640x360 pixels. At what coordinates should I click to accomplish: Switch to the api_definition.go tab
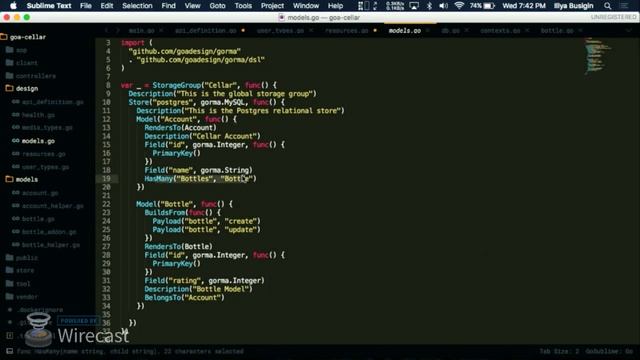pos(206,31)
